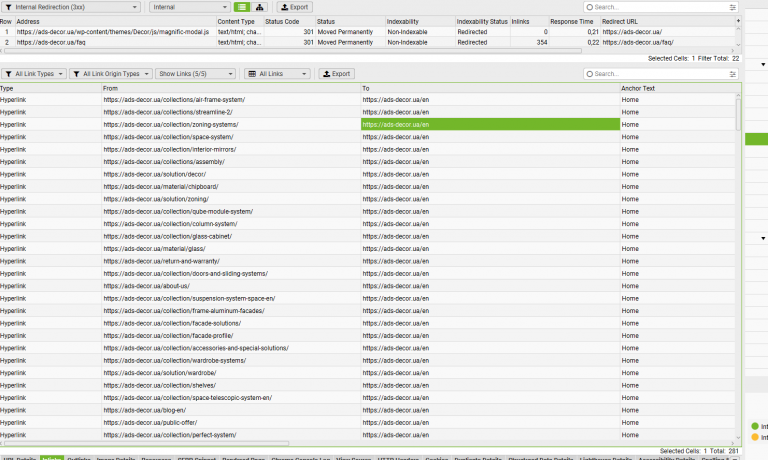Select From URL about-us/

coord(146,286)
